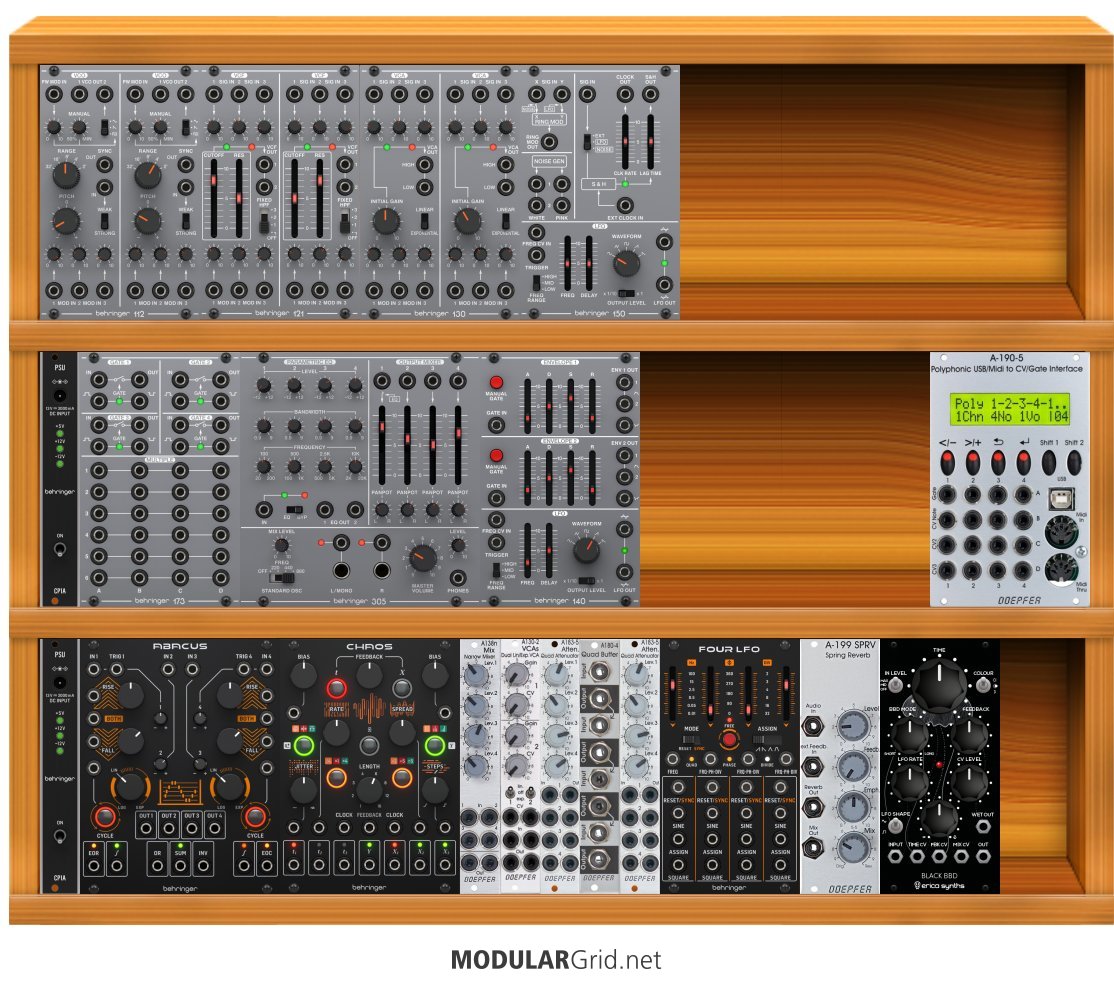Click the Range knob of the leftmost VCO
1114x981 pixels.
point(66,174)
